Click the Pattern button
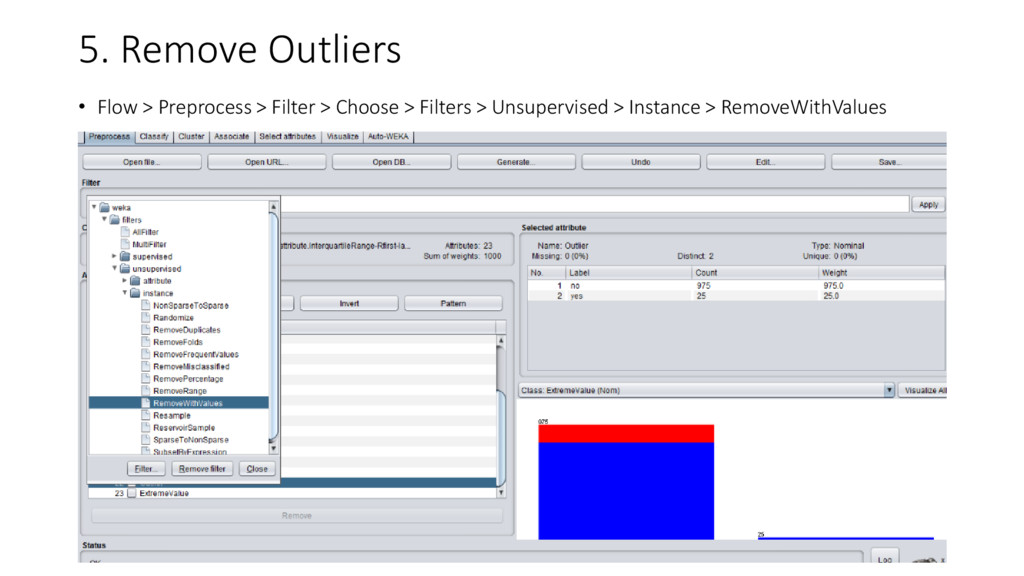The width and height of the screenshot is (1024, 576). 453,304
